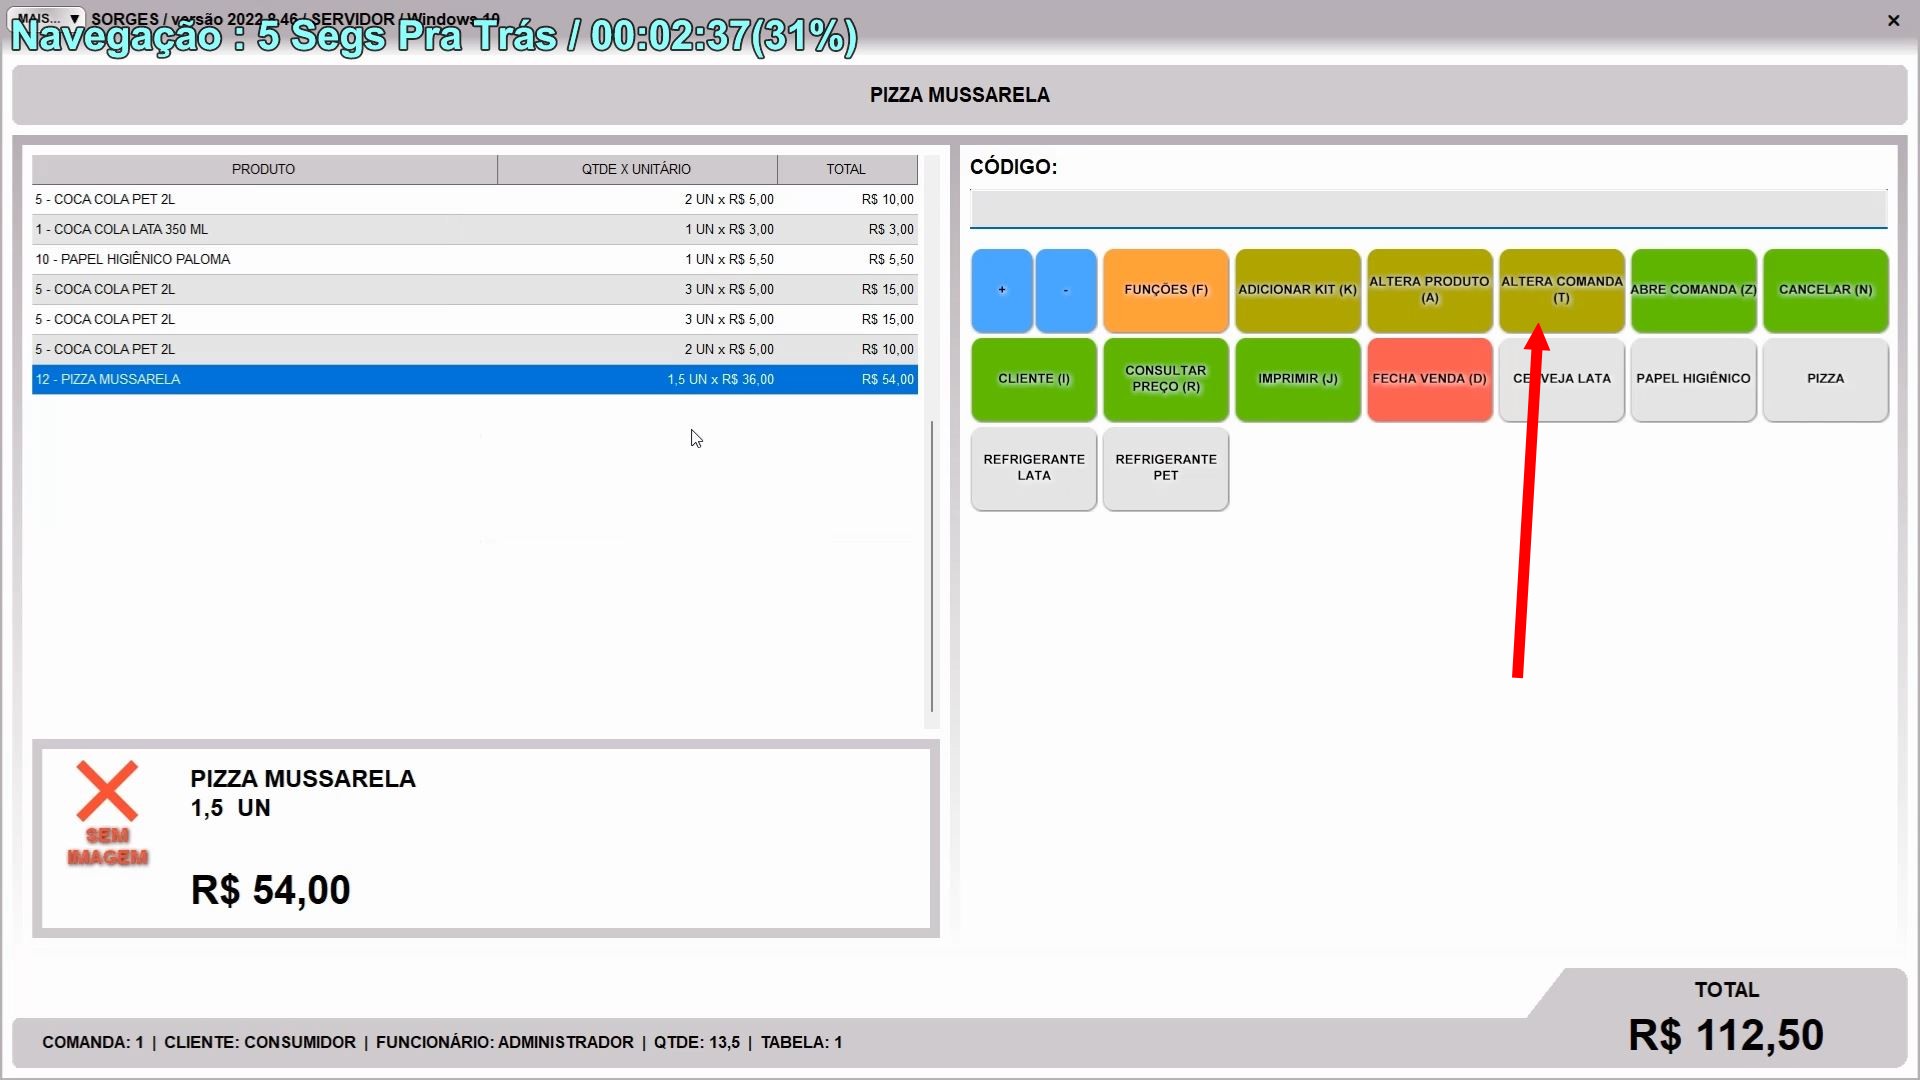Choose the REFRIGERANTE PET shortcut
Image resolution: width=1920 pixels, height=1080 pixels.
coord(1165,468)
